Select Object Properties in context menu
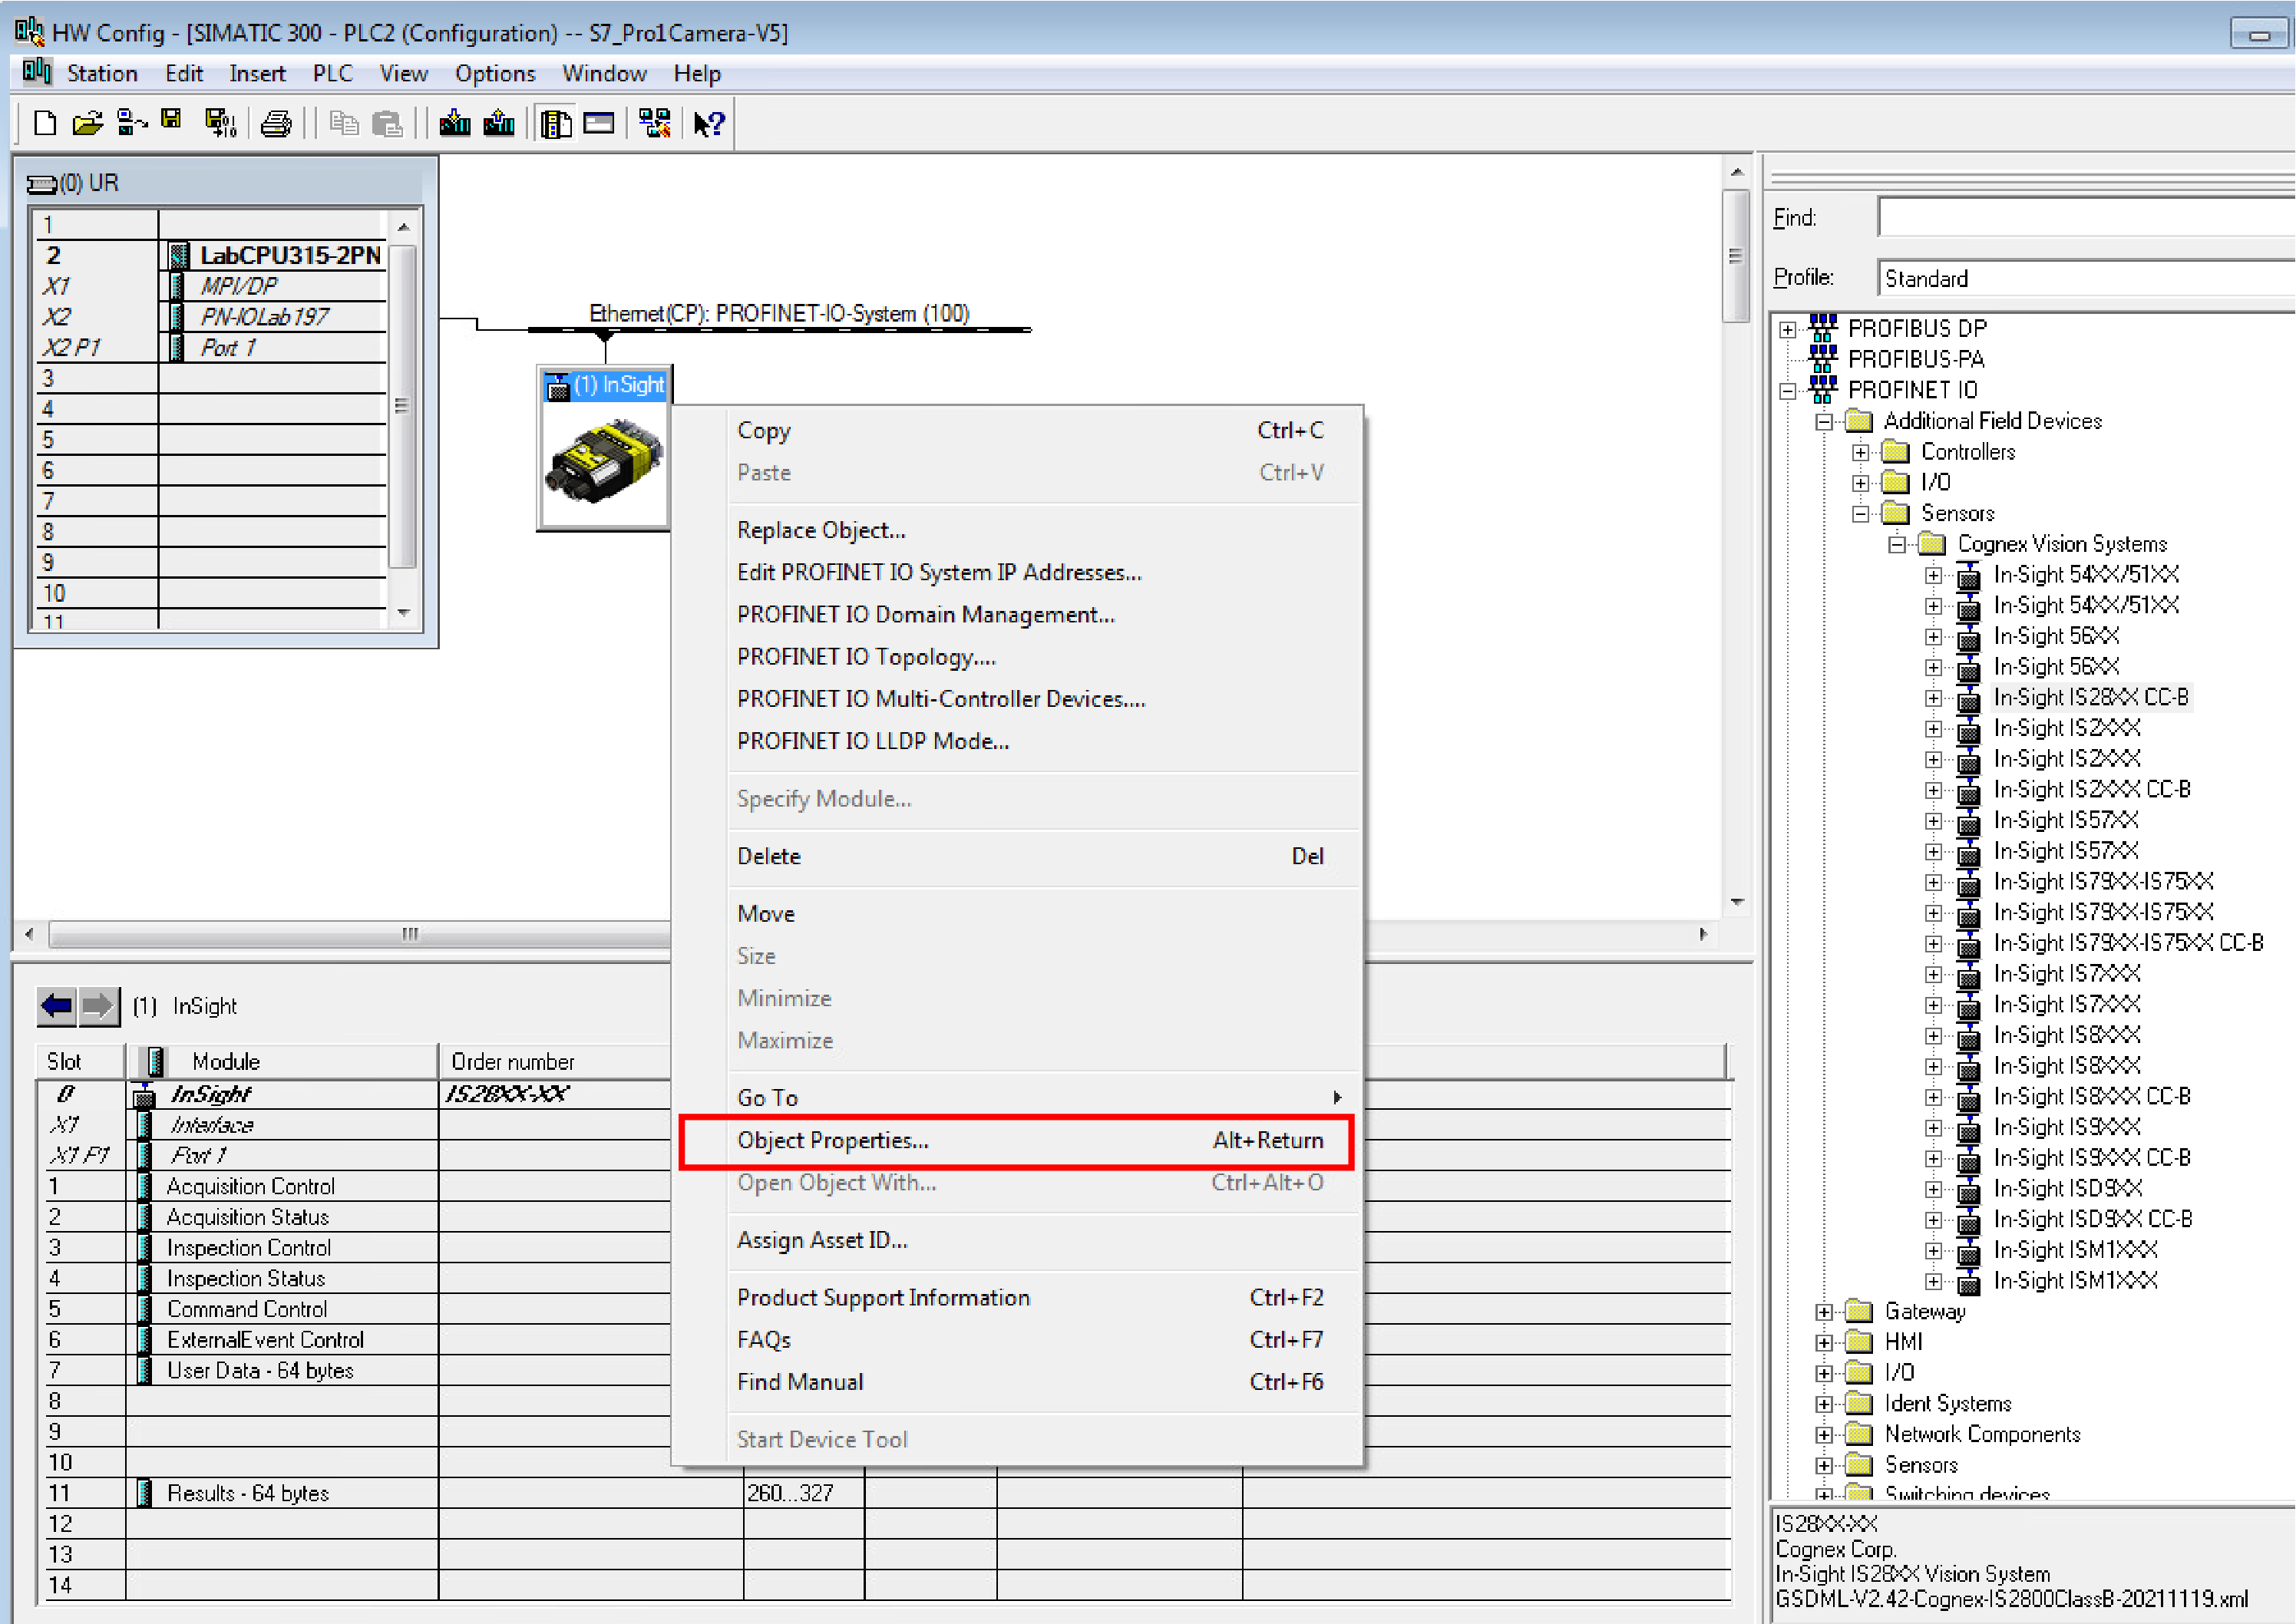This screenshot has width=2296, height=1624. [832, 1140]
